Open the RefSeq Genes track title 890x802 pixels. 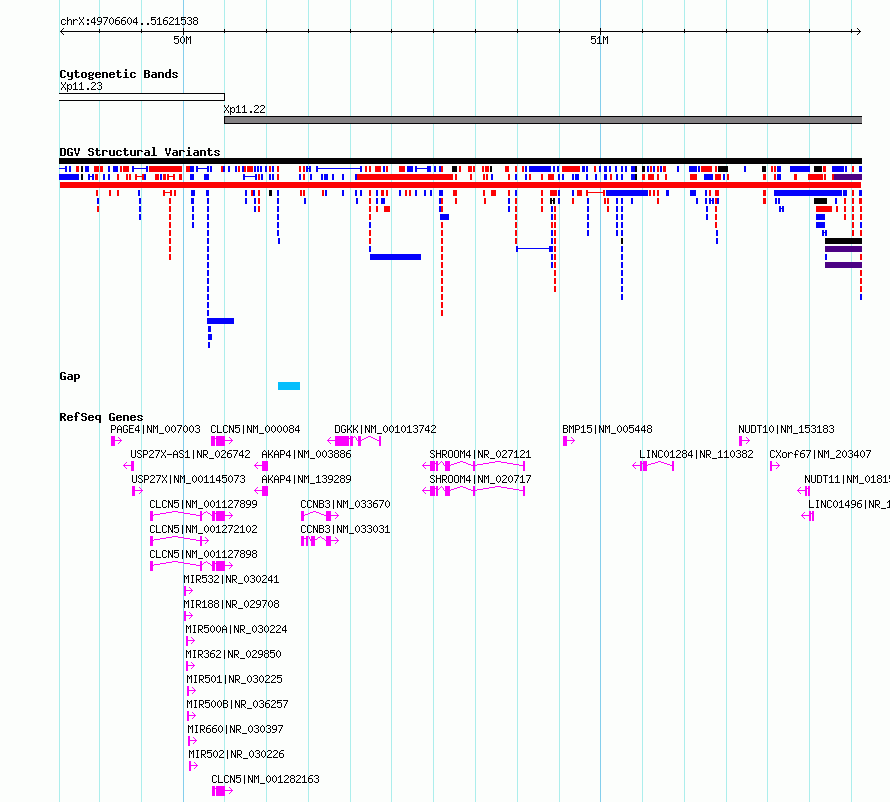tap(101, 417)
